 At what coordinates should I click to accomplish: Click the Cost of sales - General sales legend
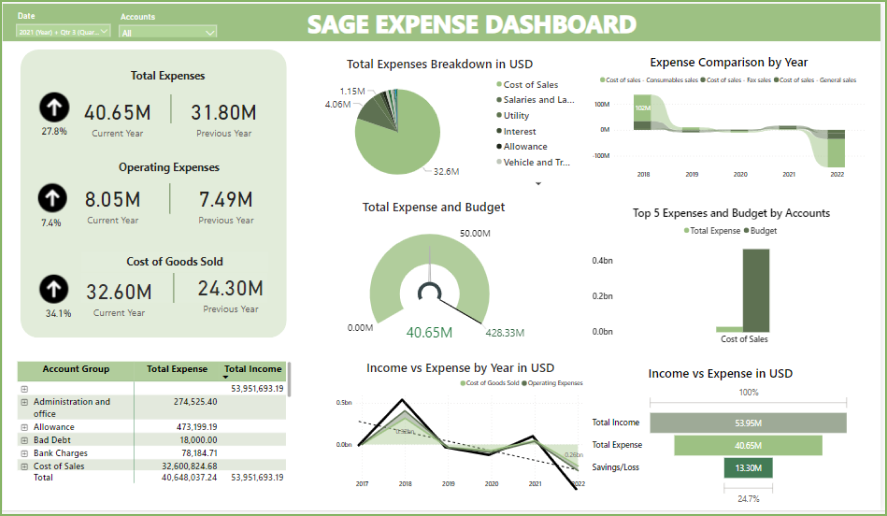pyautogui.click(x=815, y=80)
